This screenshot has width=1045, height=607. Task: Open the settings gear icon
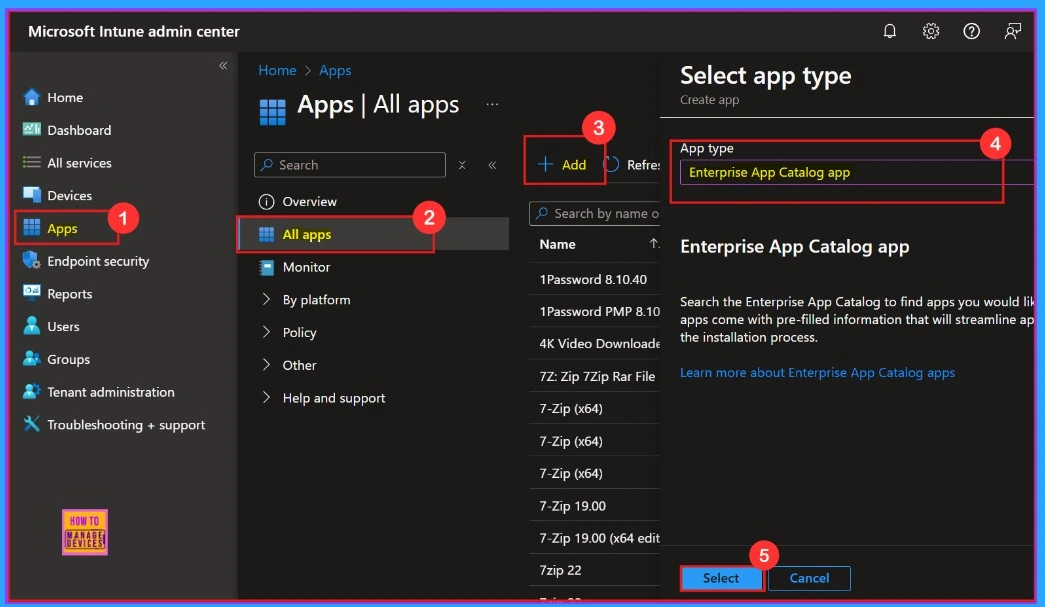point(931,31)
